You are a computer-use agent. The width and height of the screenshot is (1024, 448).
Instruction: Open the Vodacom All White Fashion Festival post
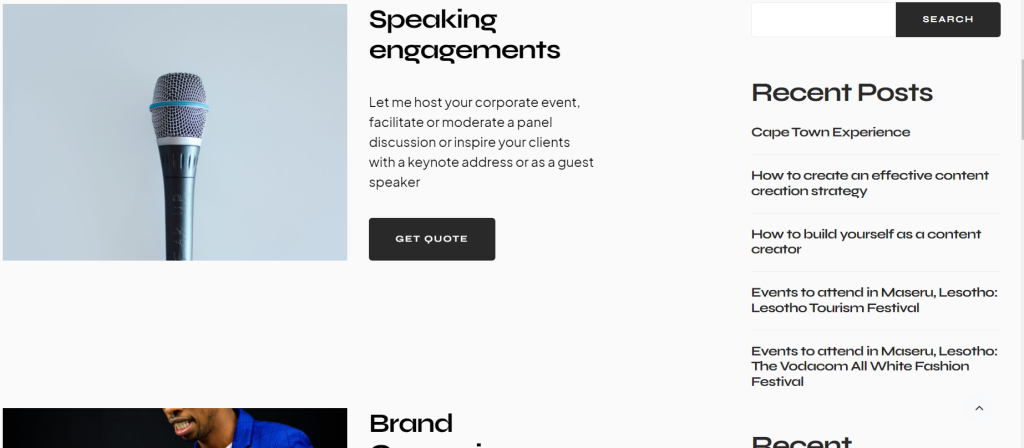(874, 366)
